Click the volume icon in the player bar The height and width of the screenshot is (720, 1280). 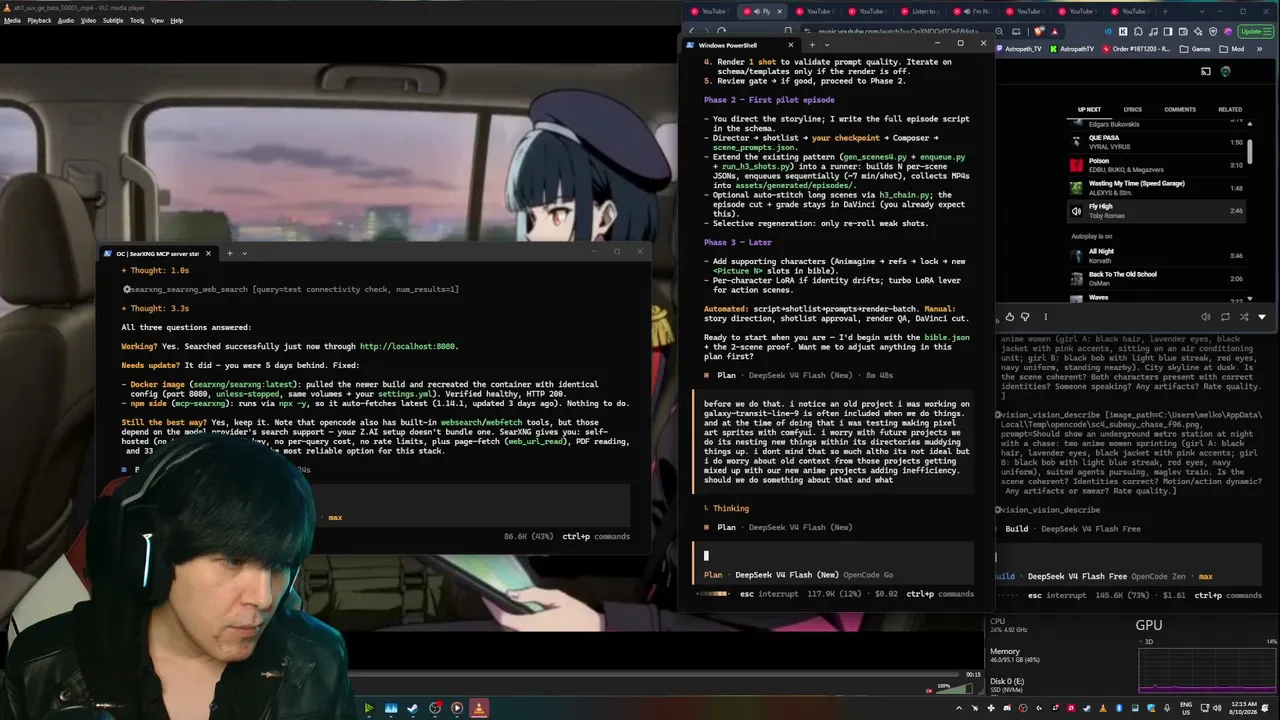(1205, 317)
